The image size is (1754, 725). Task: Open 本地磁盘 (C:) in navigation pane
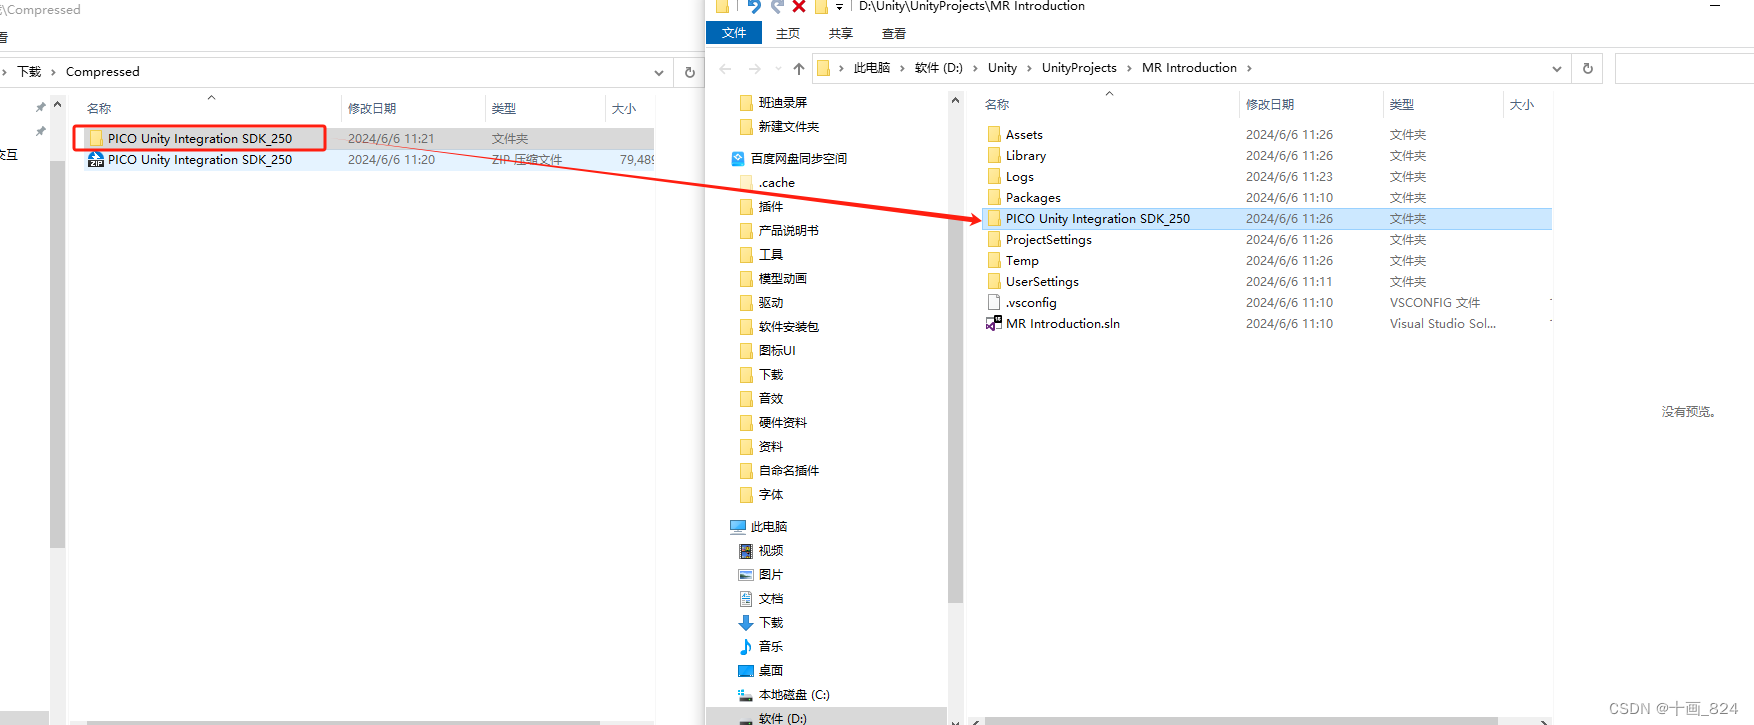pyautogui.click(x=794, y=694)
